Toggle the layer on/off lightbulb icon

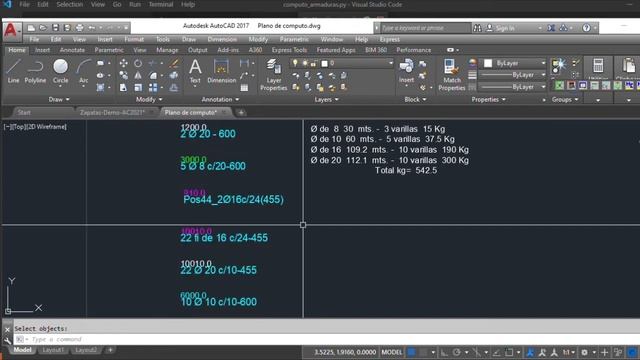click(295, 63)
